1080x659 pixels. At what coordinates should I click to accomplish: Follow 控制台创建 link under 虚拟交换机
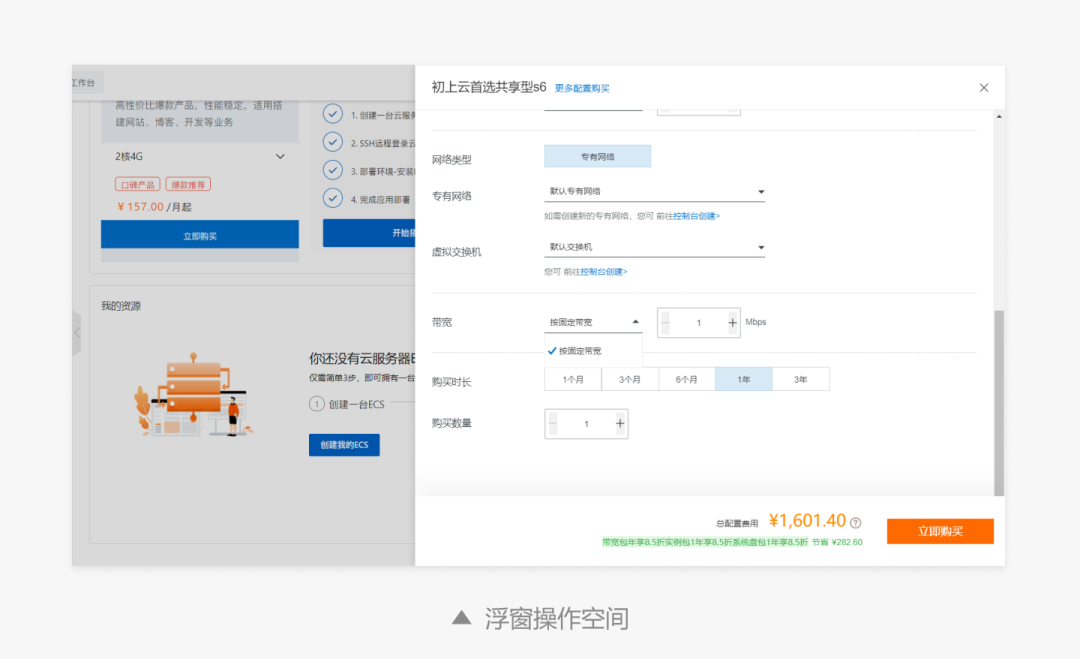coord(604,272)
